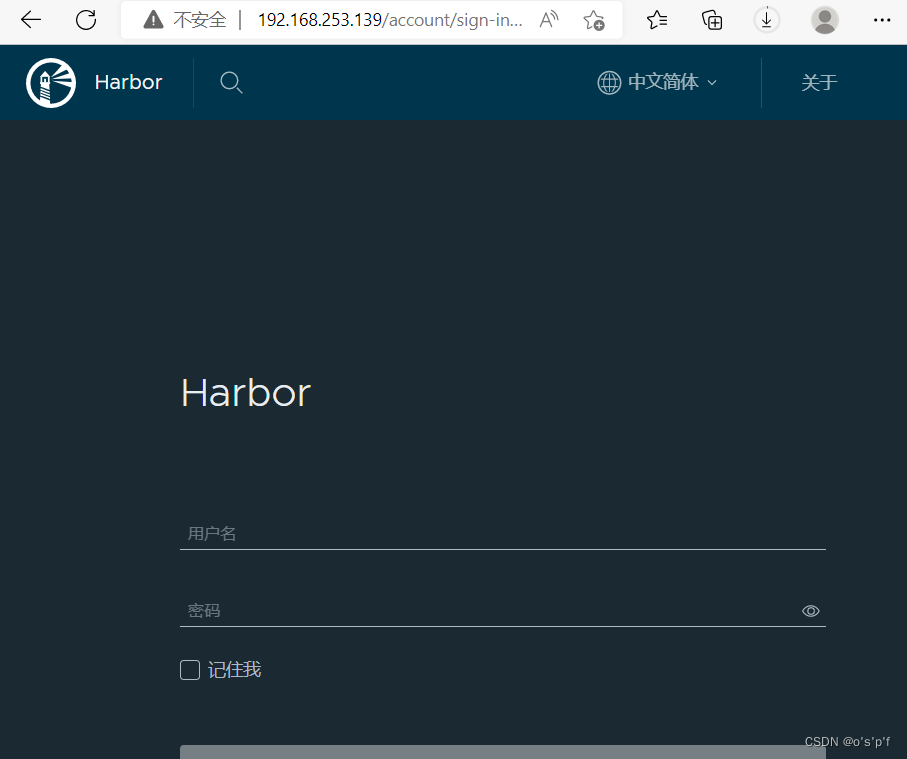Open the favorites list icon

point(657,20)
